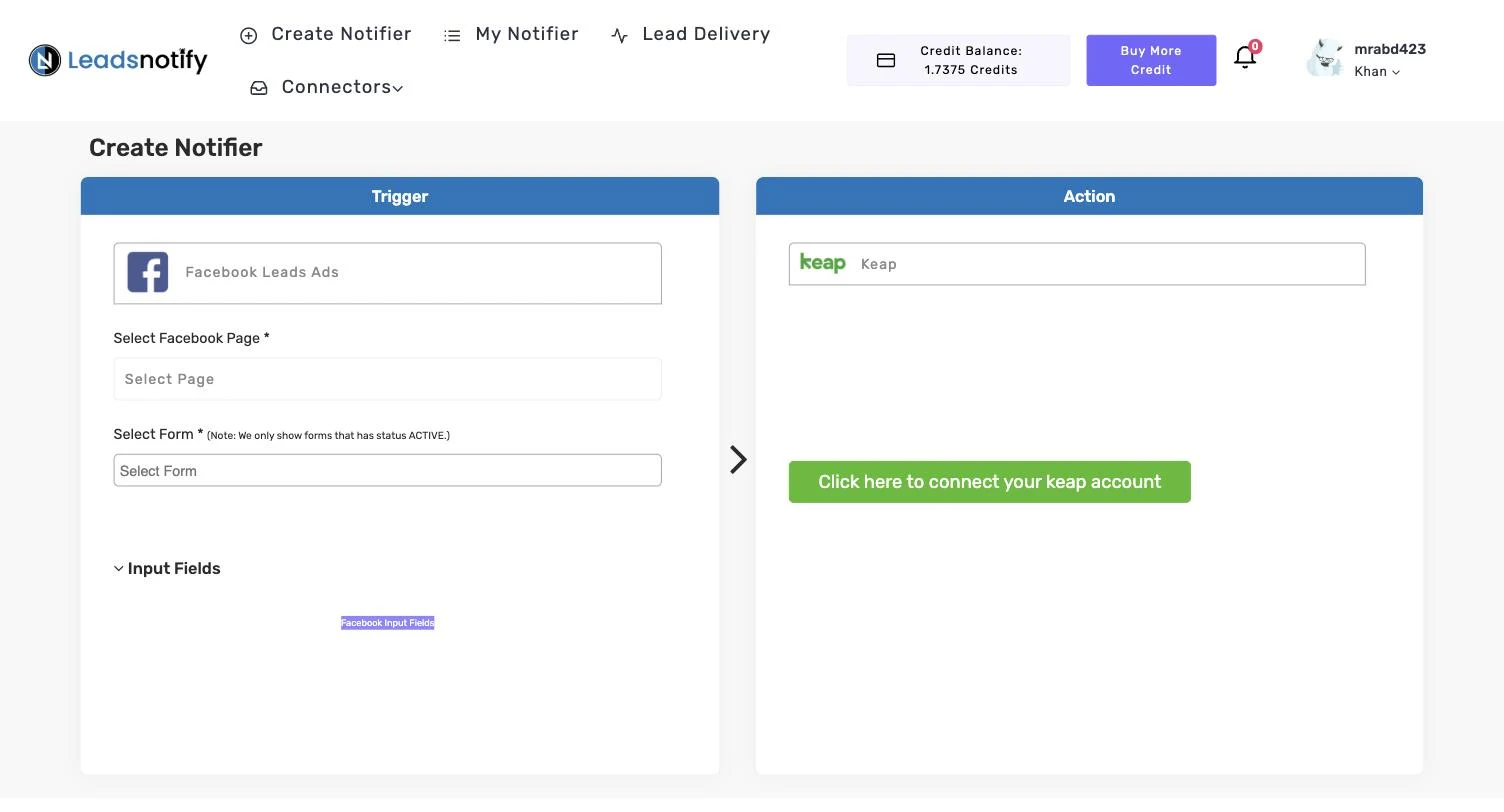The image size is (1504, 812).
Task: Click the notification count badge
Action: [1255, 46]
